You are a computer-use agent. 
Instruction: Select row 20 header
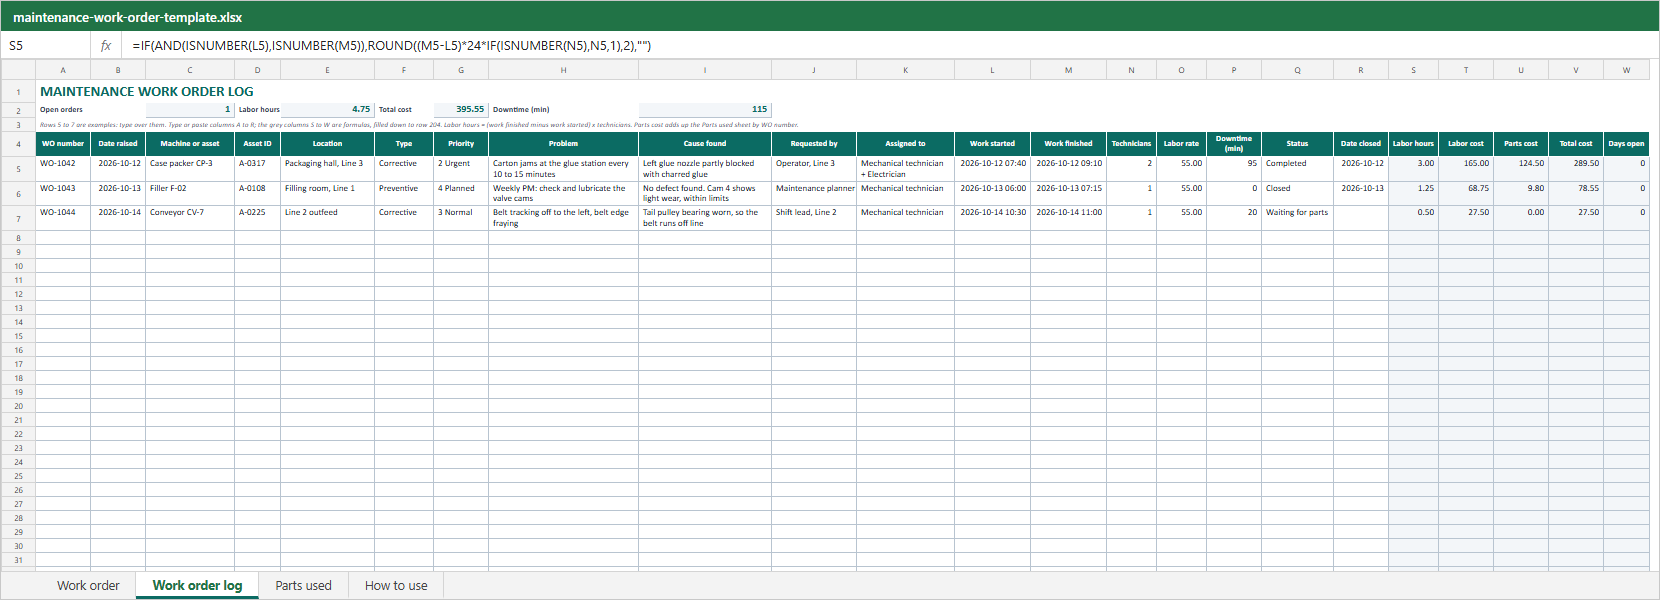[x=18, y=406]
